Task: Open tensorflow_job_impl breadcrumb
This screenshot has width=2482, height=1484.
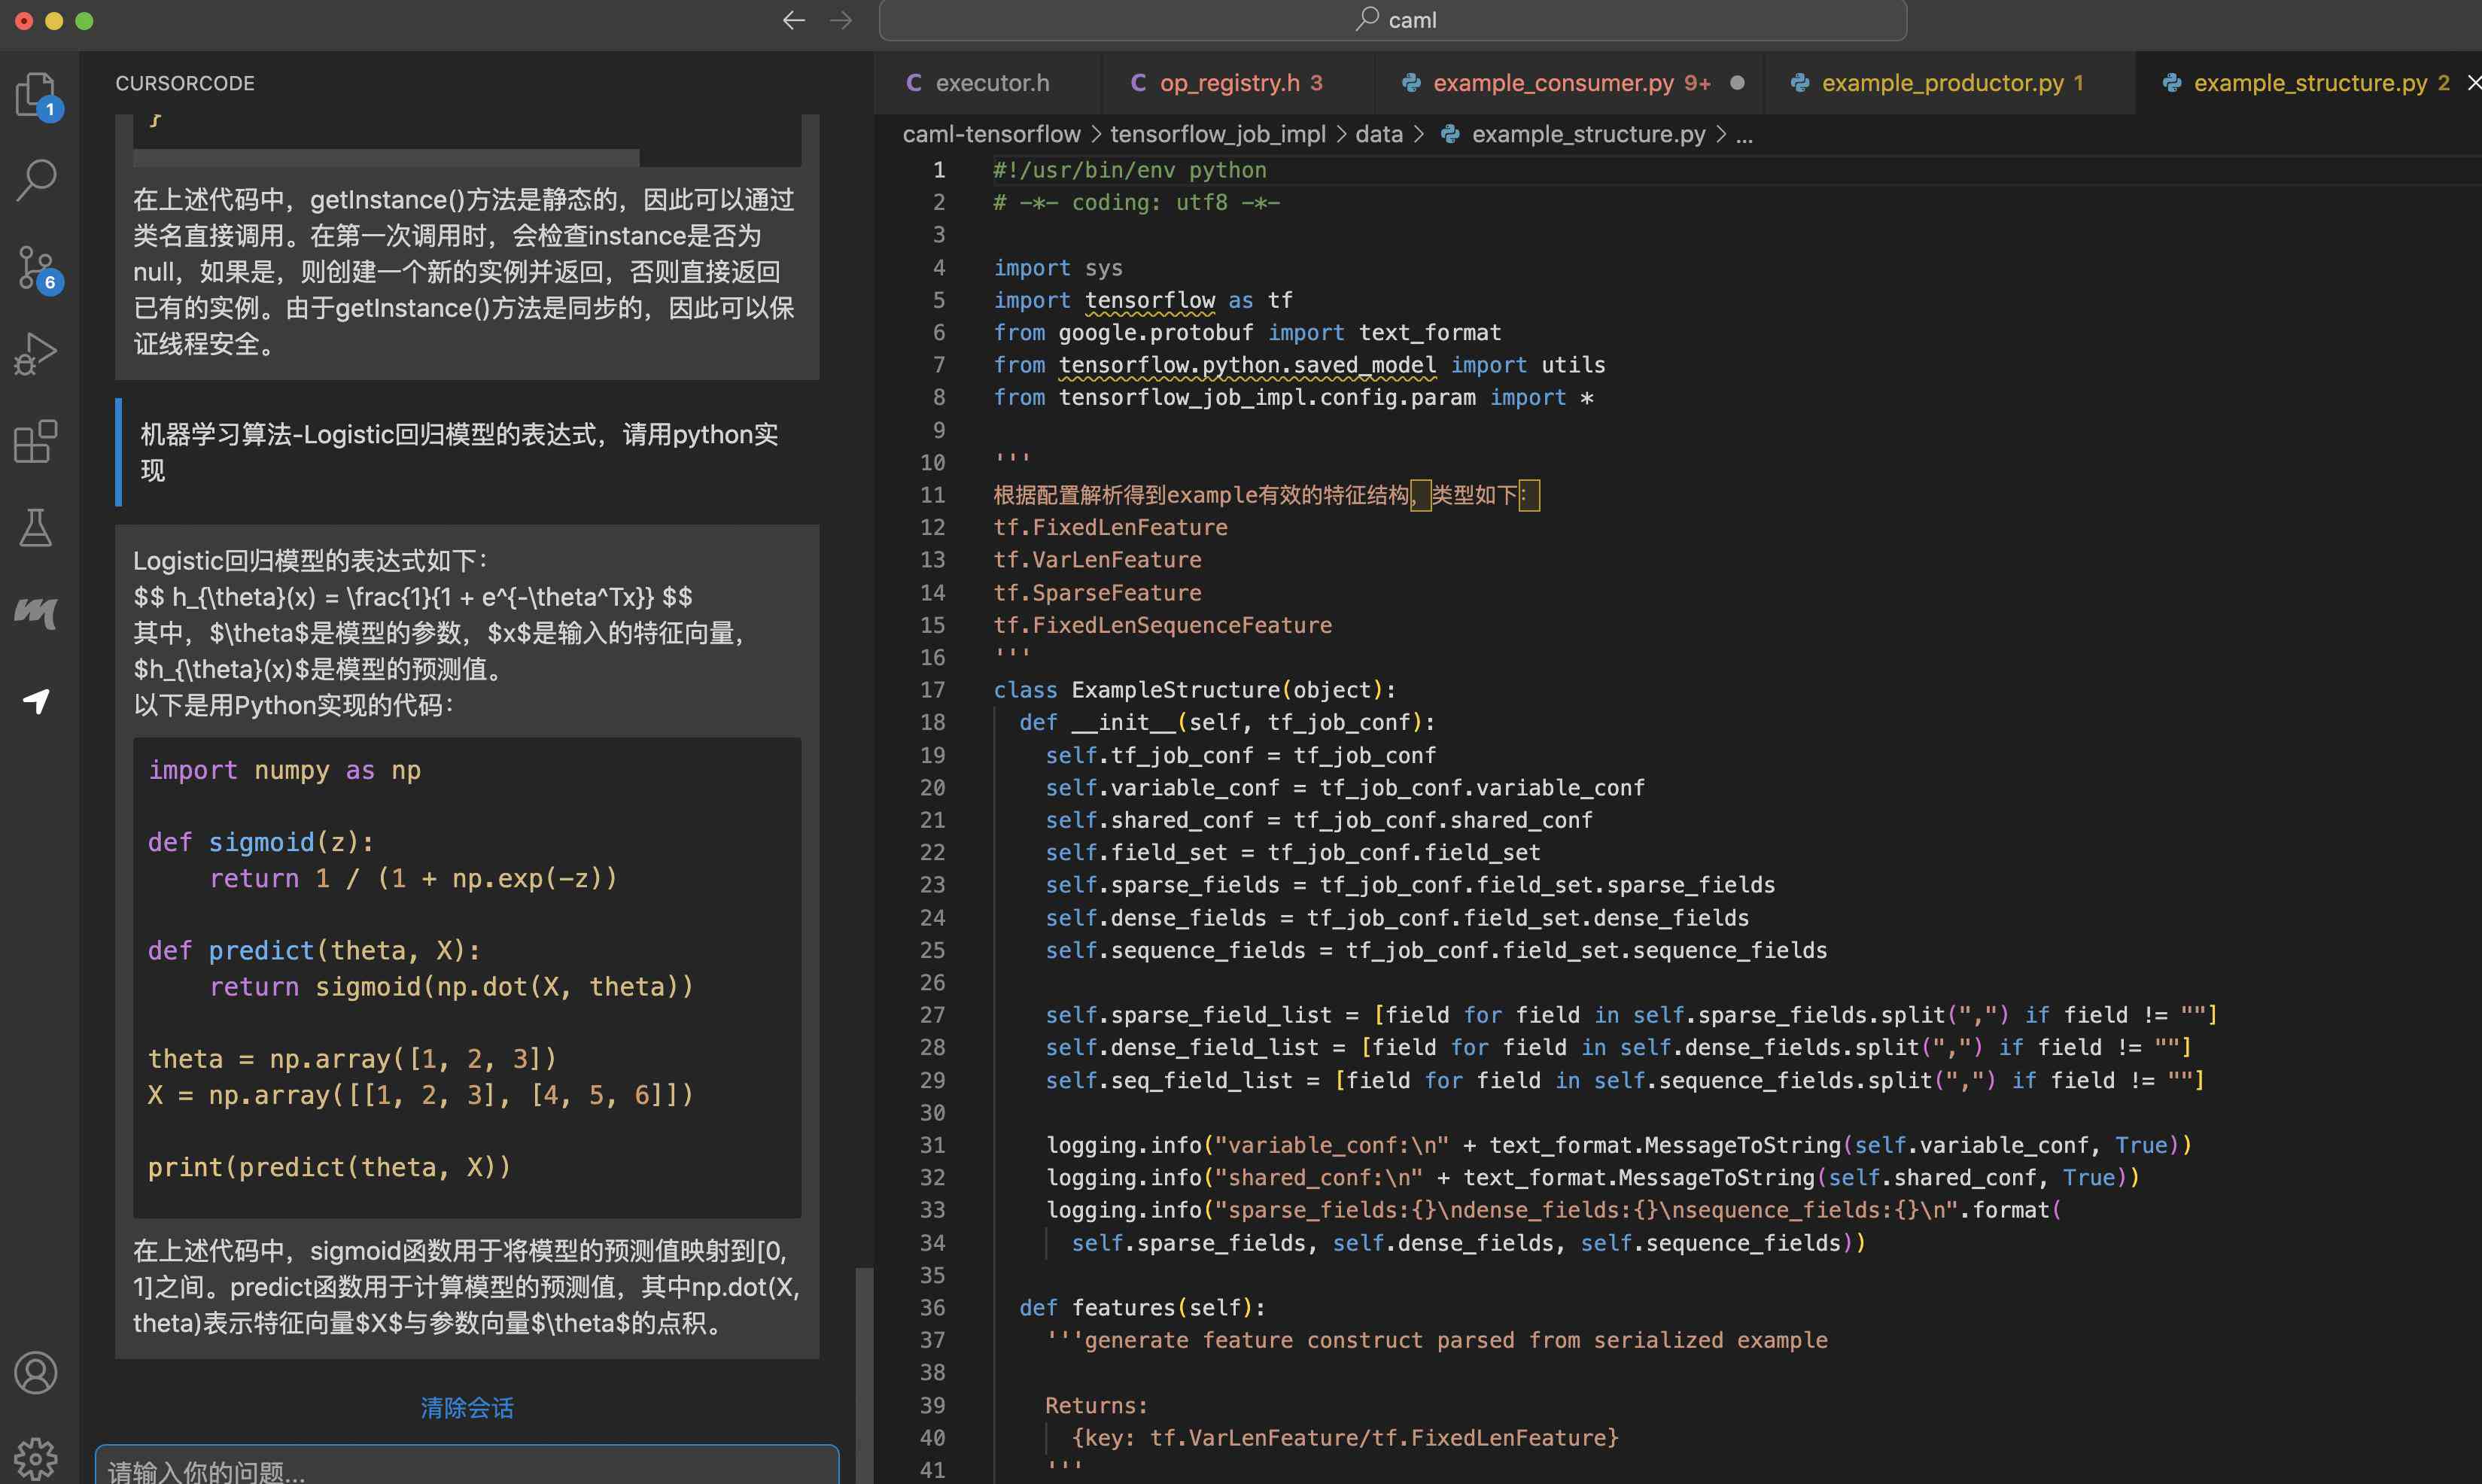Action: (1217, 134)
